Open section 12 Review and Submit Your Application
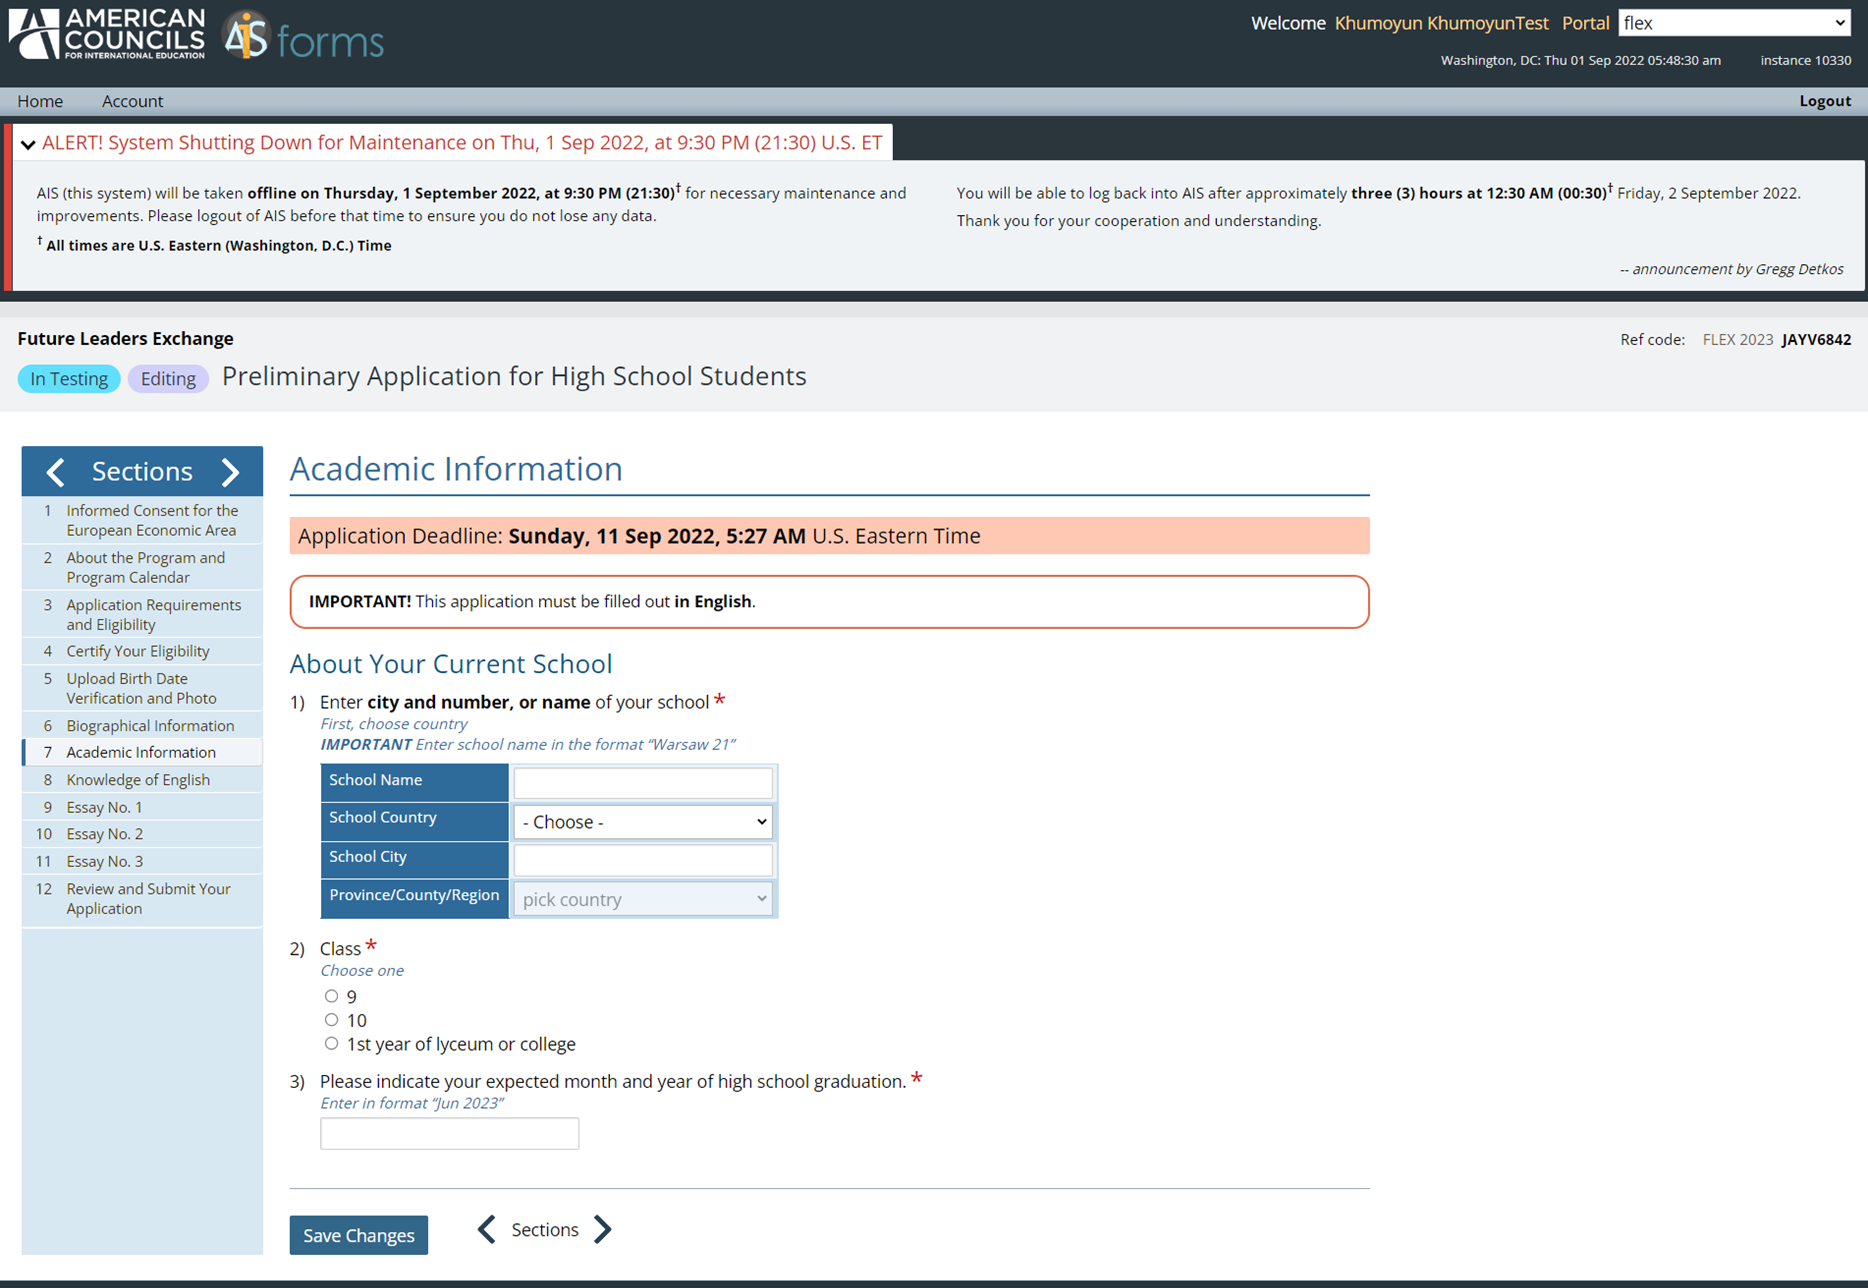Image resolution: width=1868 pixels, height=1288 pixels. 142,898
